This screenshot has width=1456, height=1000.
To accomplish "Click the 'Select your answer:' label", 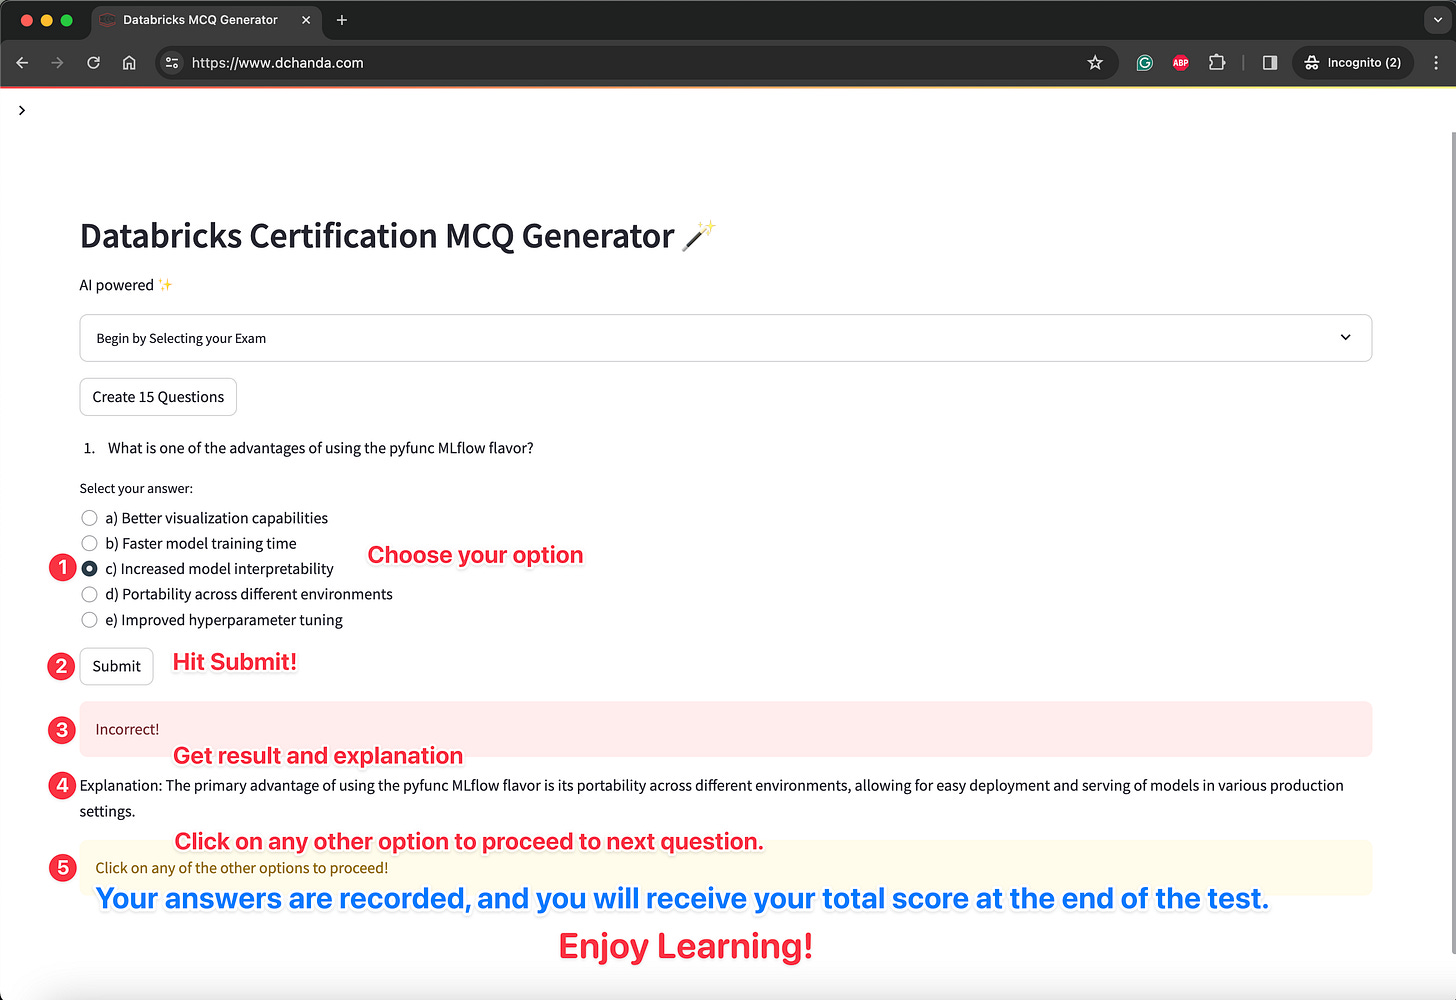I will (136, 489).
